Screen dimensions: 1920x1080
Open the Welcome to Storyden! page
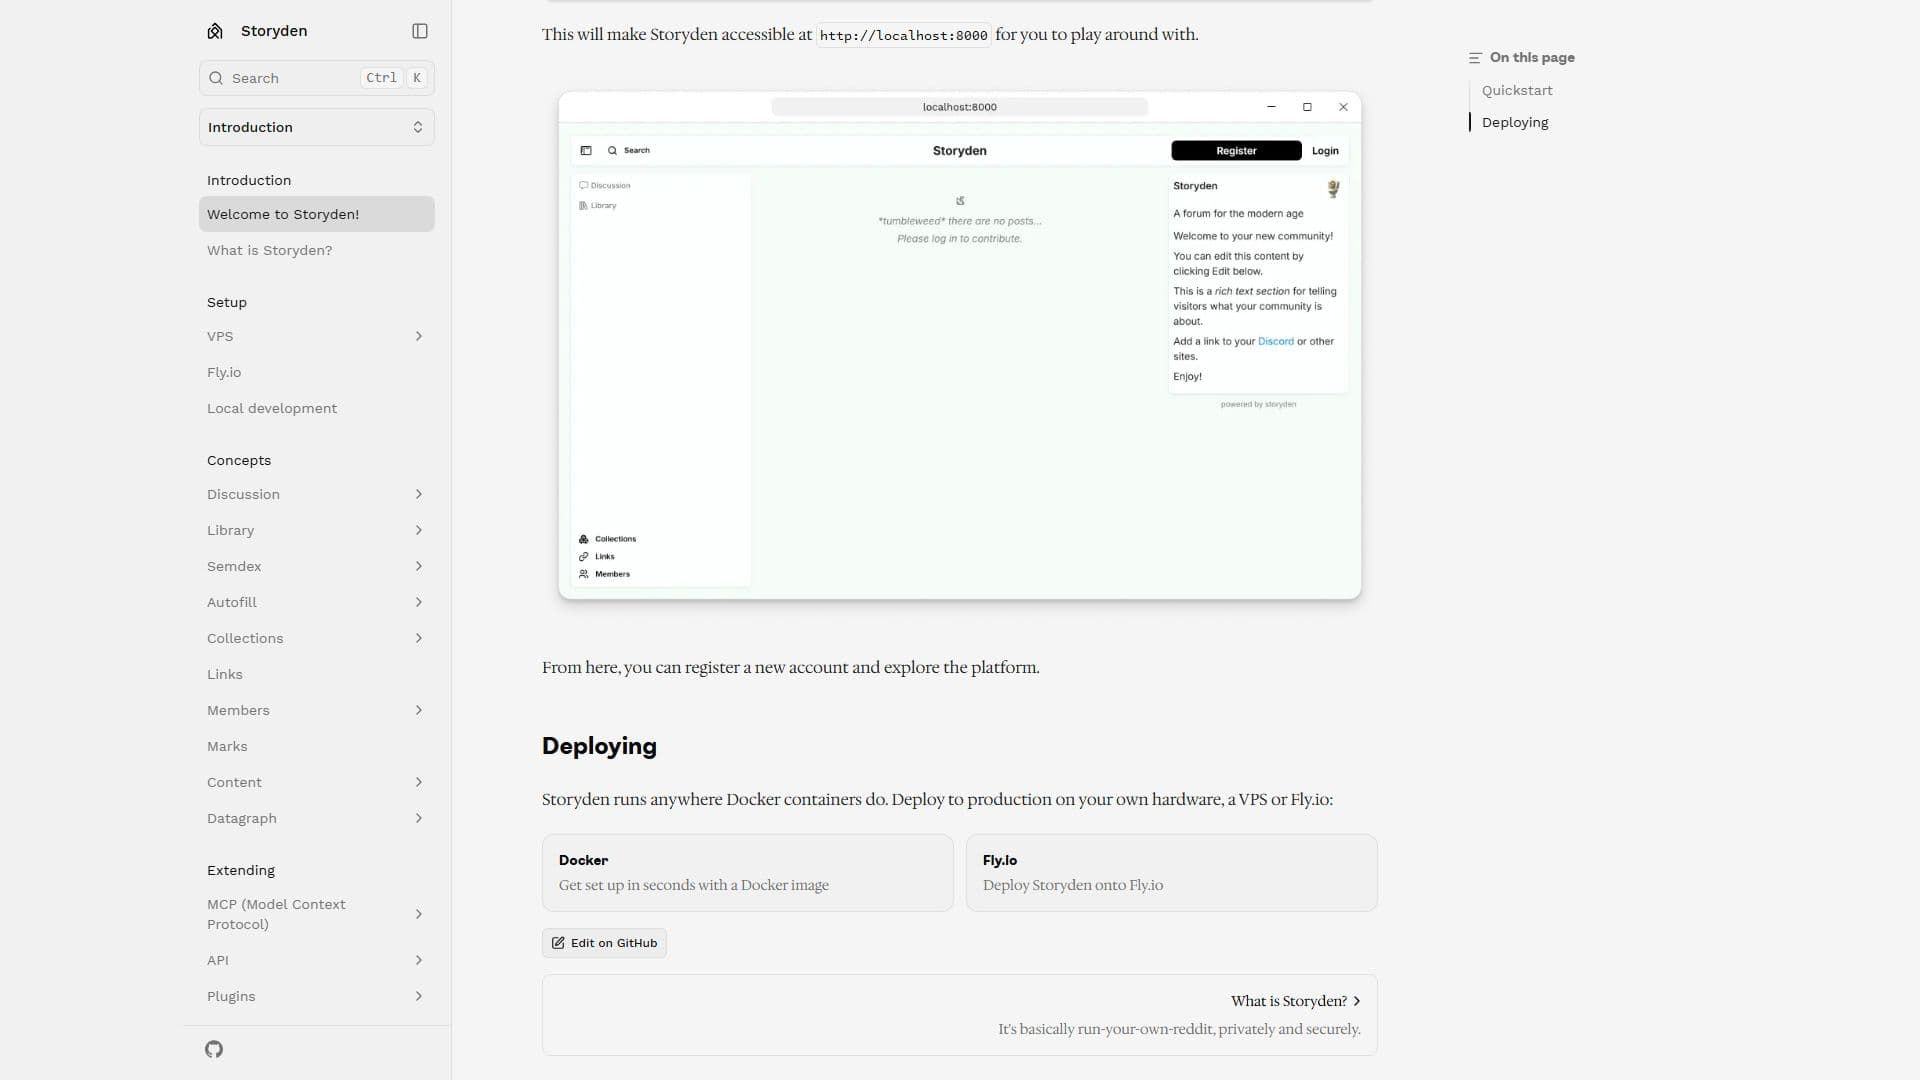point(317,214)
